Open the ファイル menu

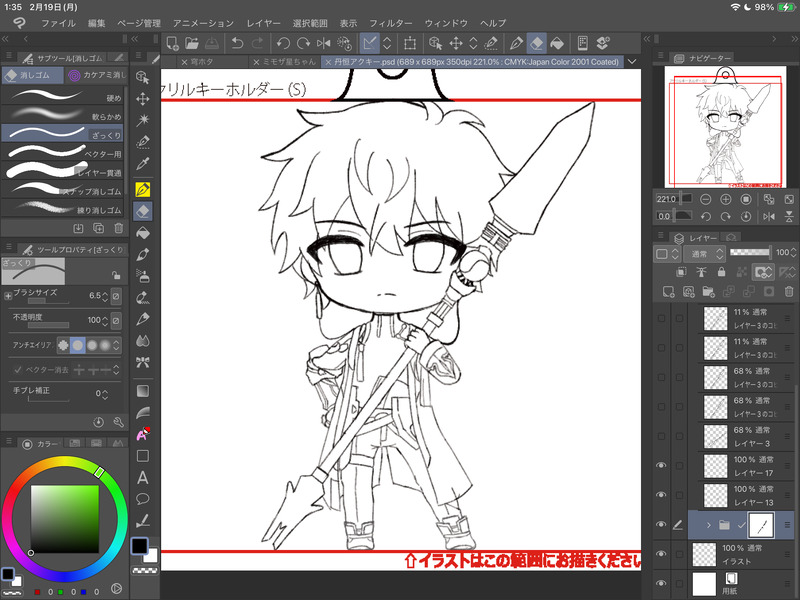[x=58, y=23]
